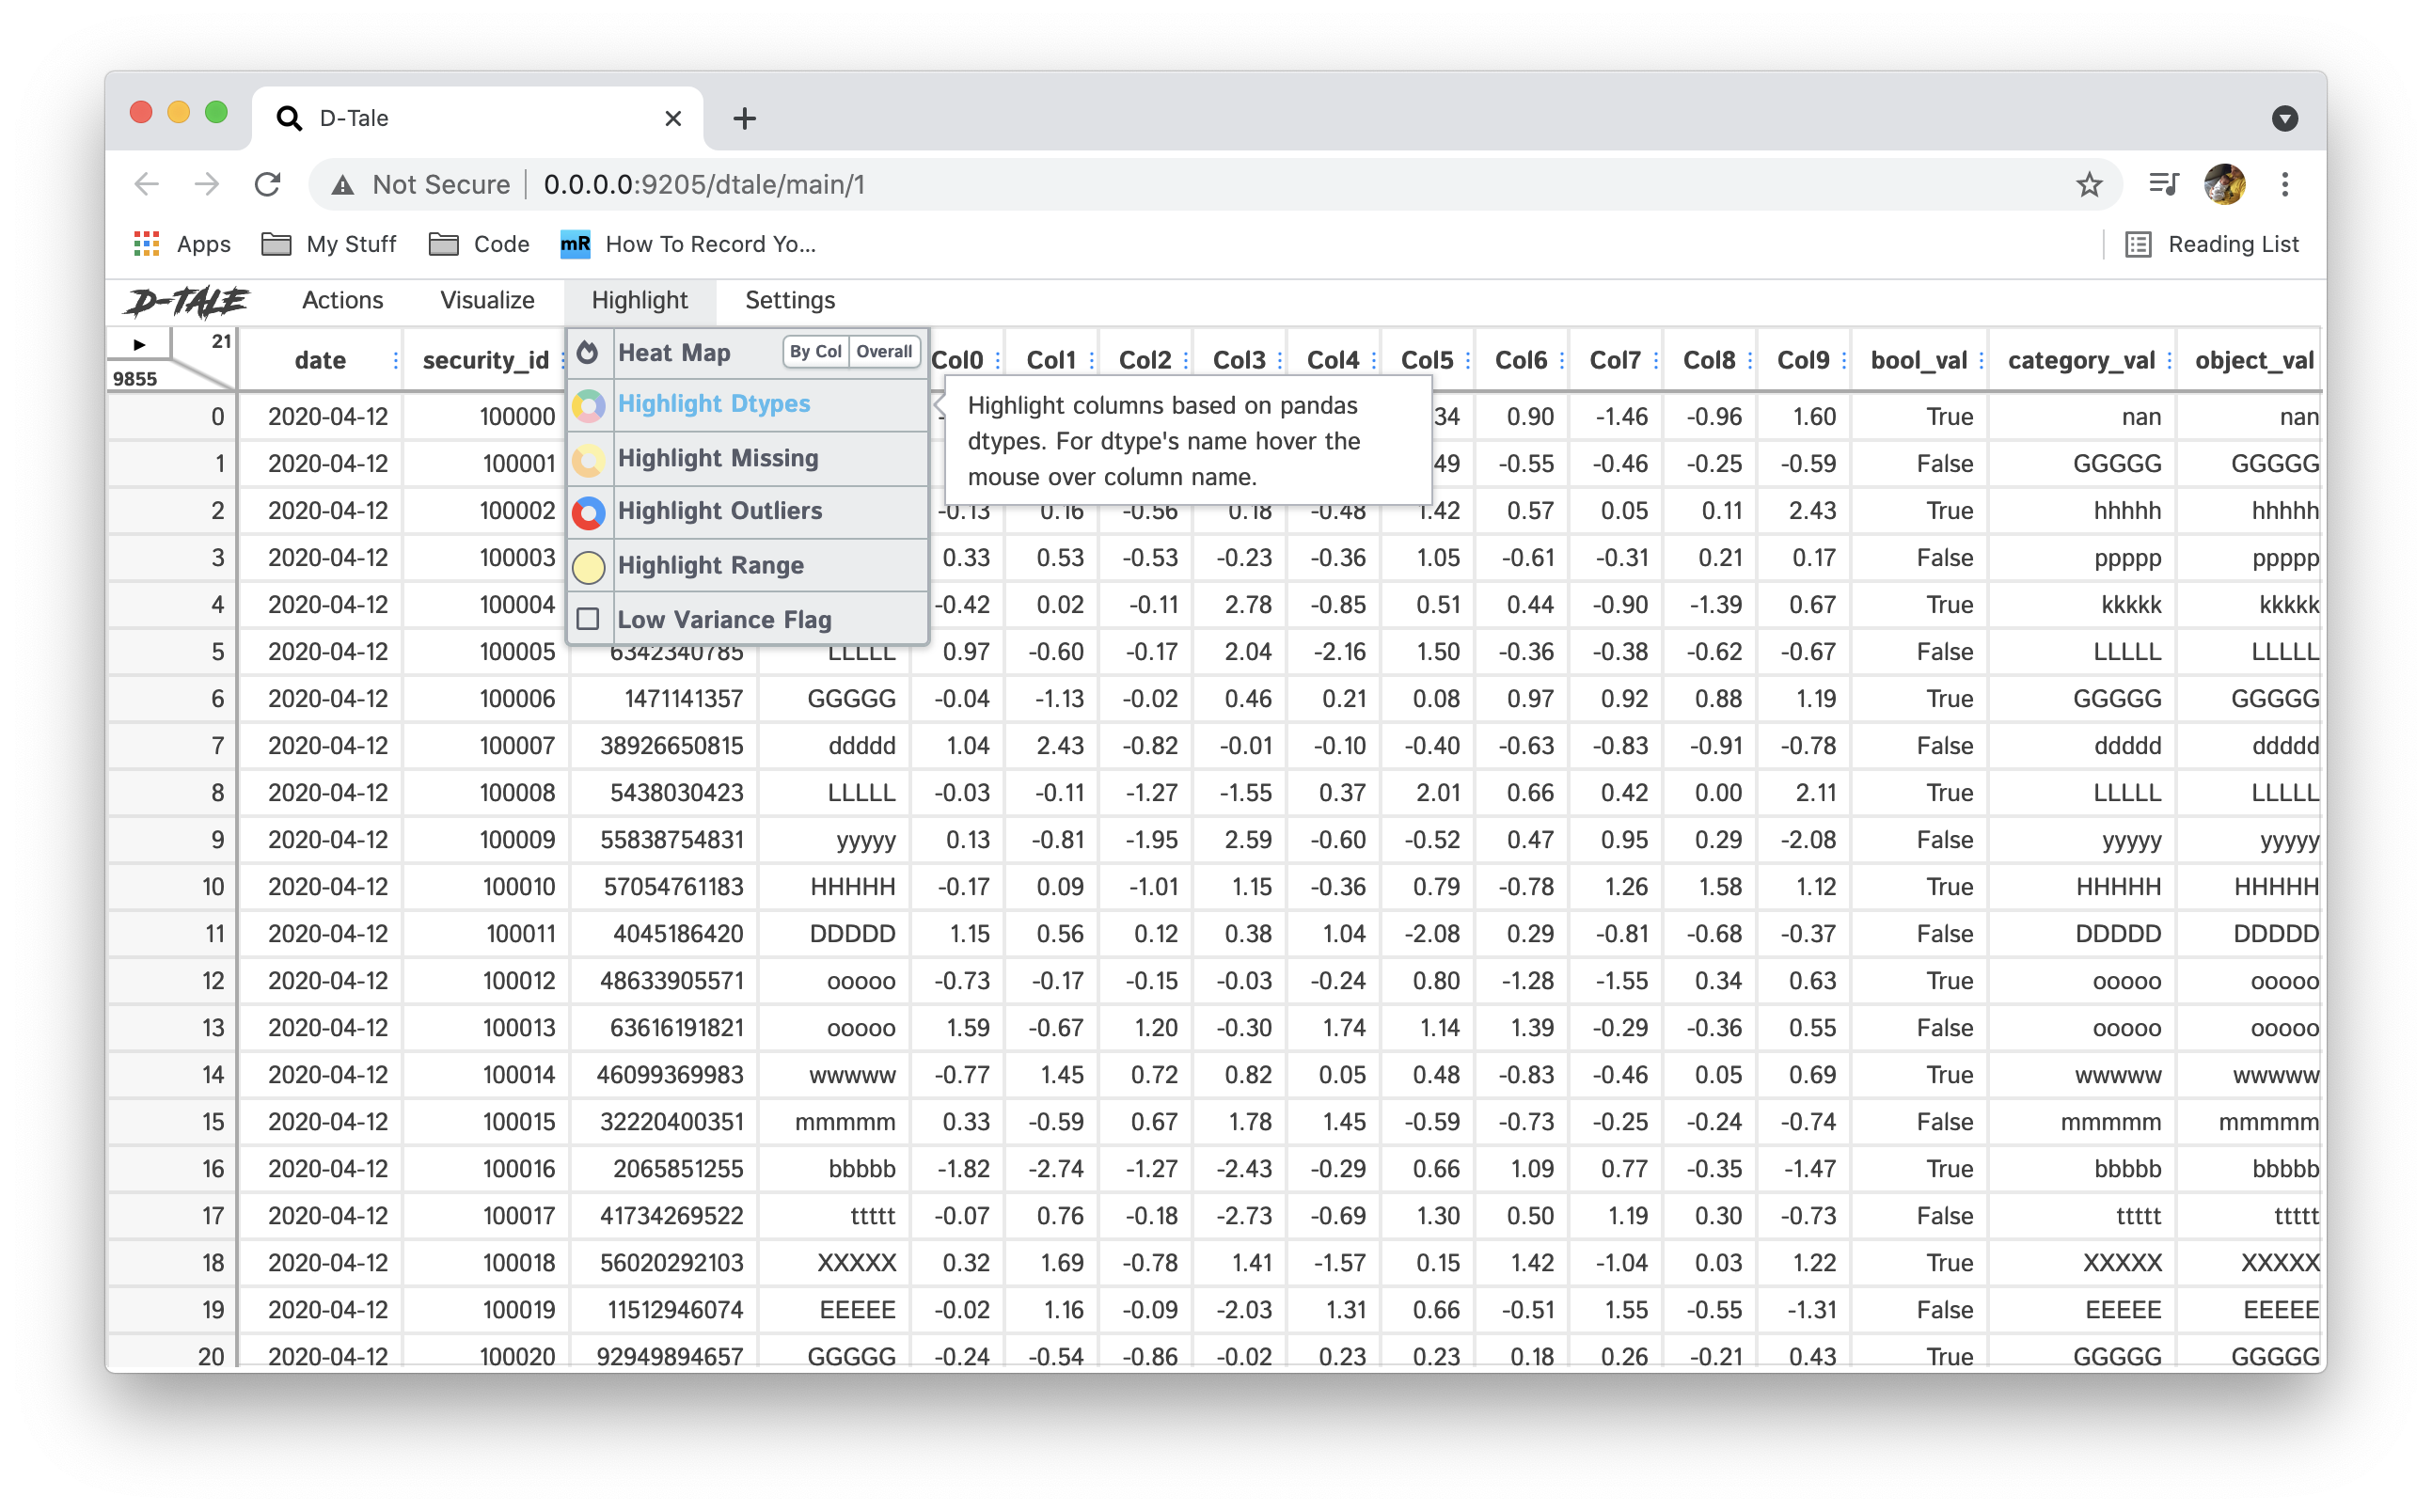Image resolution: width=2432 pixels, height=1512 pixels.
Task: Click the browser address bar URL
Action: point(703,185)
